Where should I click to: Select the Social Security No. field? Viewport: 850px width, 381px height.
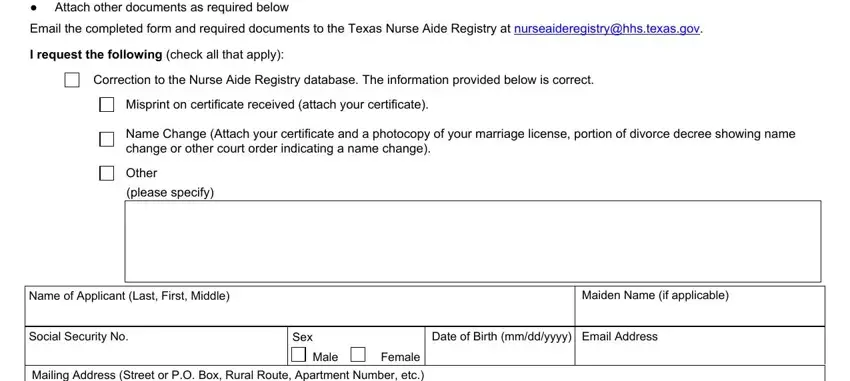click(156, 346)
